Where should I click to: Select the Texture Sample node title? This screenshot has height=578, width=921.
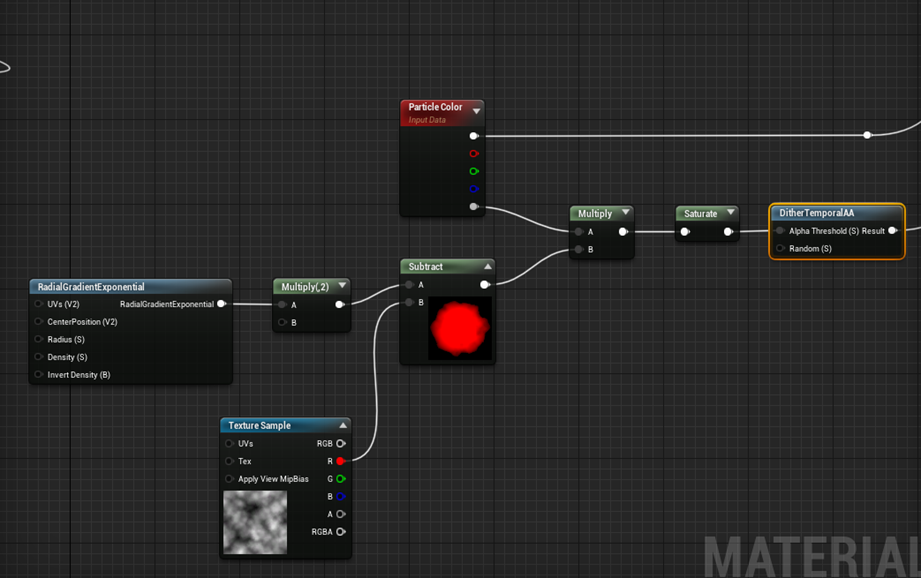[259, 425]
